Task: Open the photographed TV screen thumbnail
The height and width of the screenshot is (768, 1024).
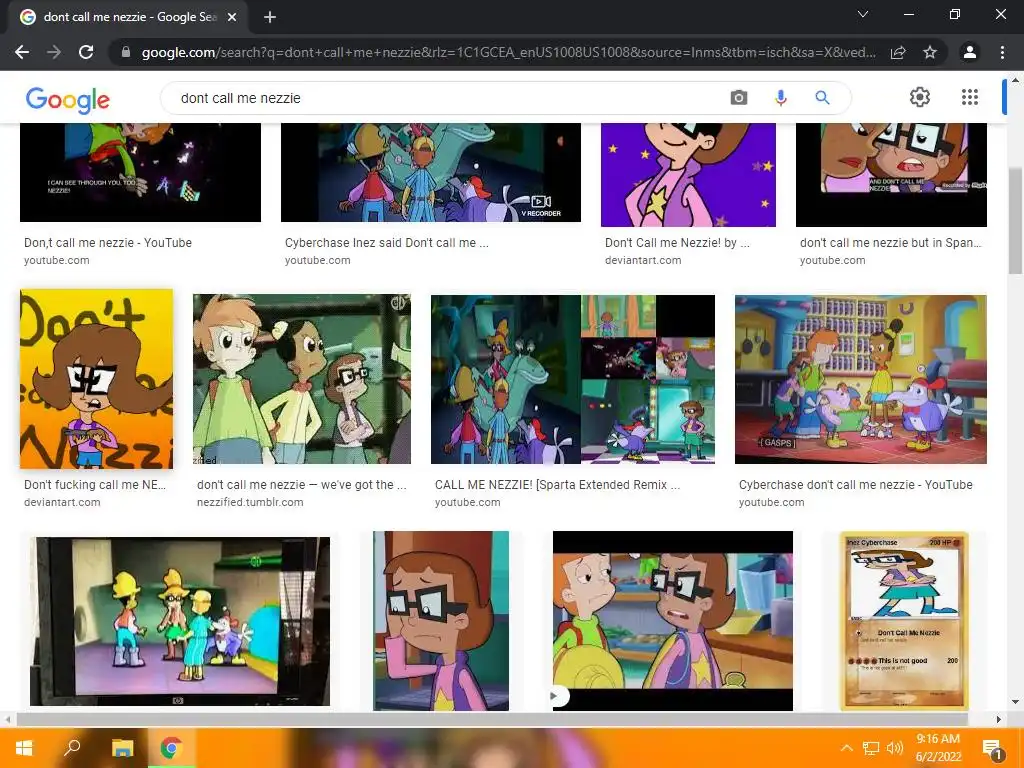Action: coord(180,621)
